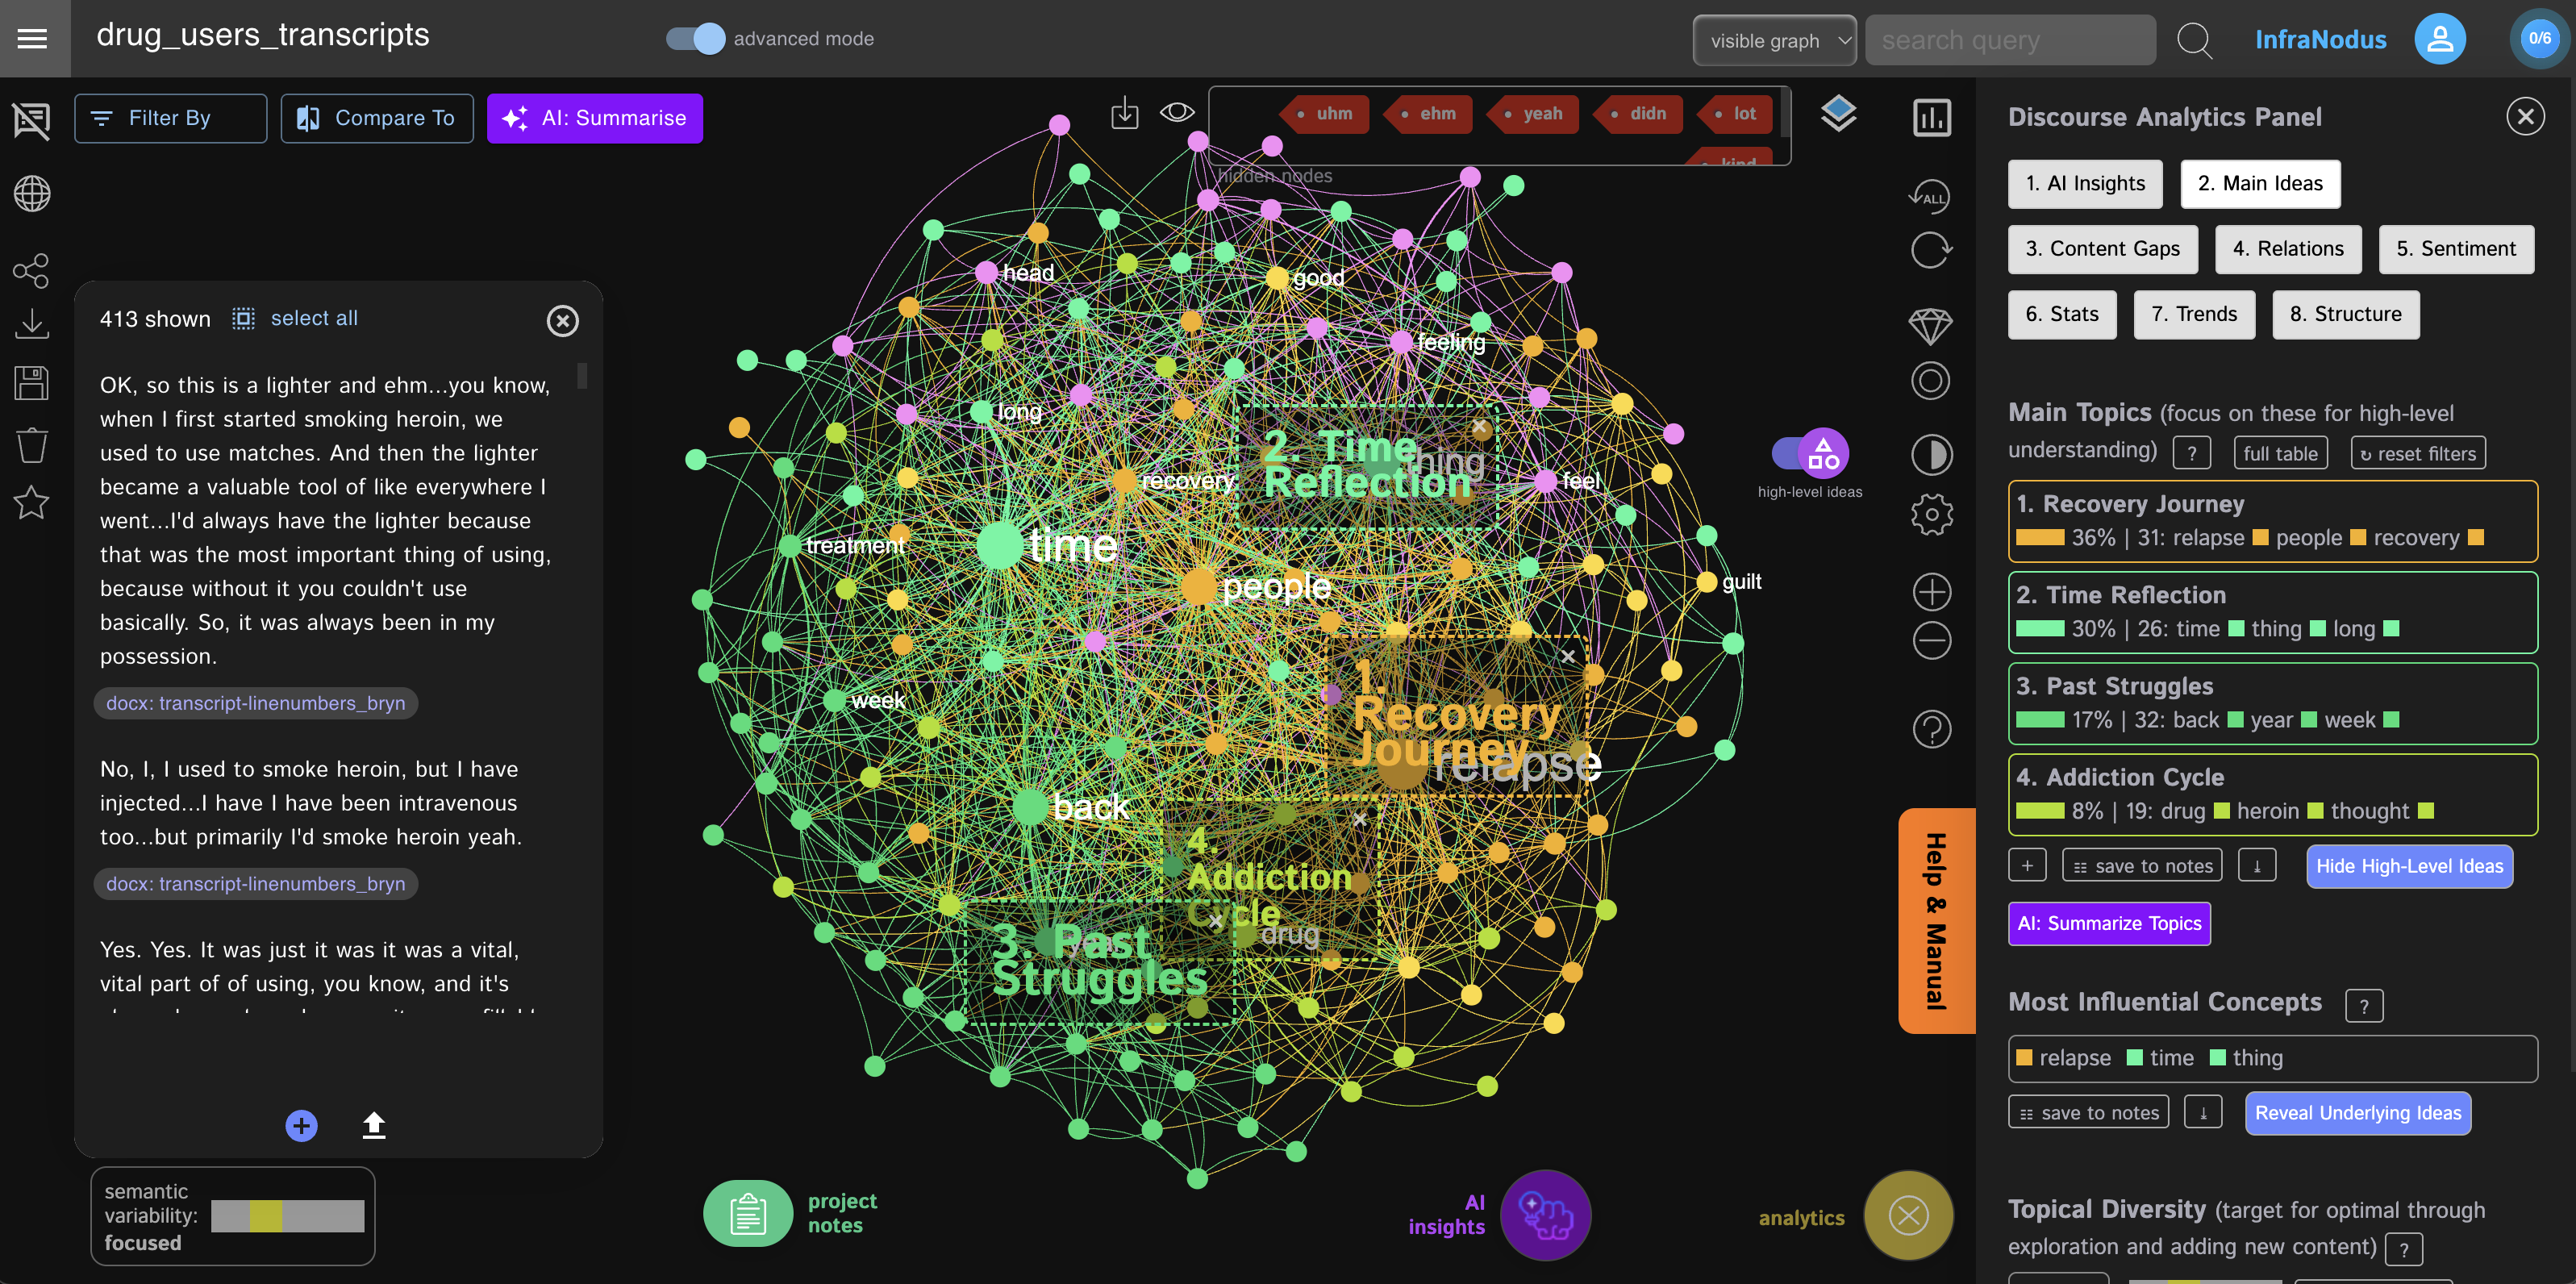Click the save floppy disk icon

(32, 383)
